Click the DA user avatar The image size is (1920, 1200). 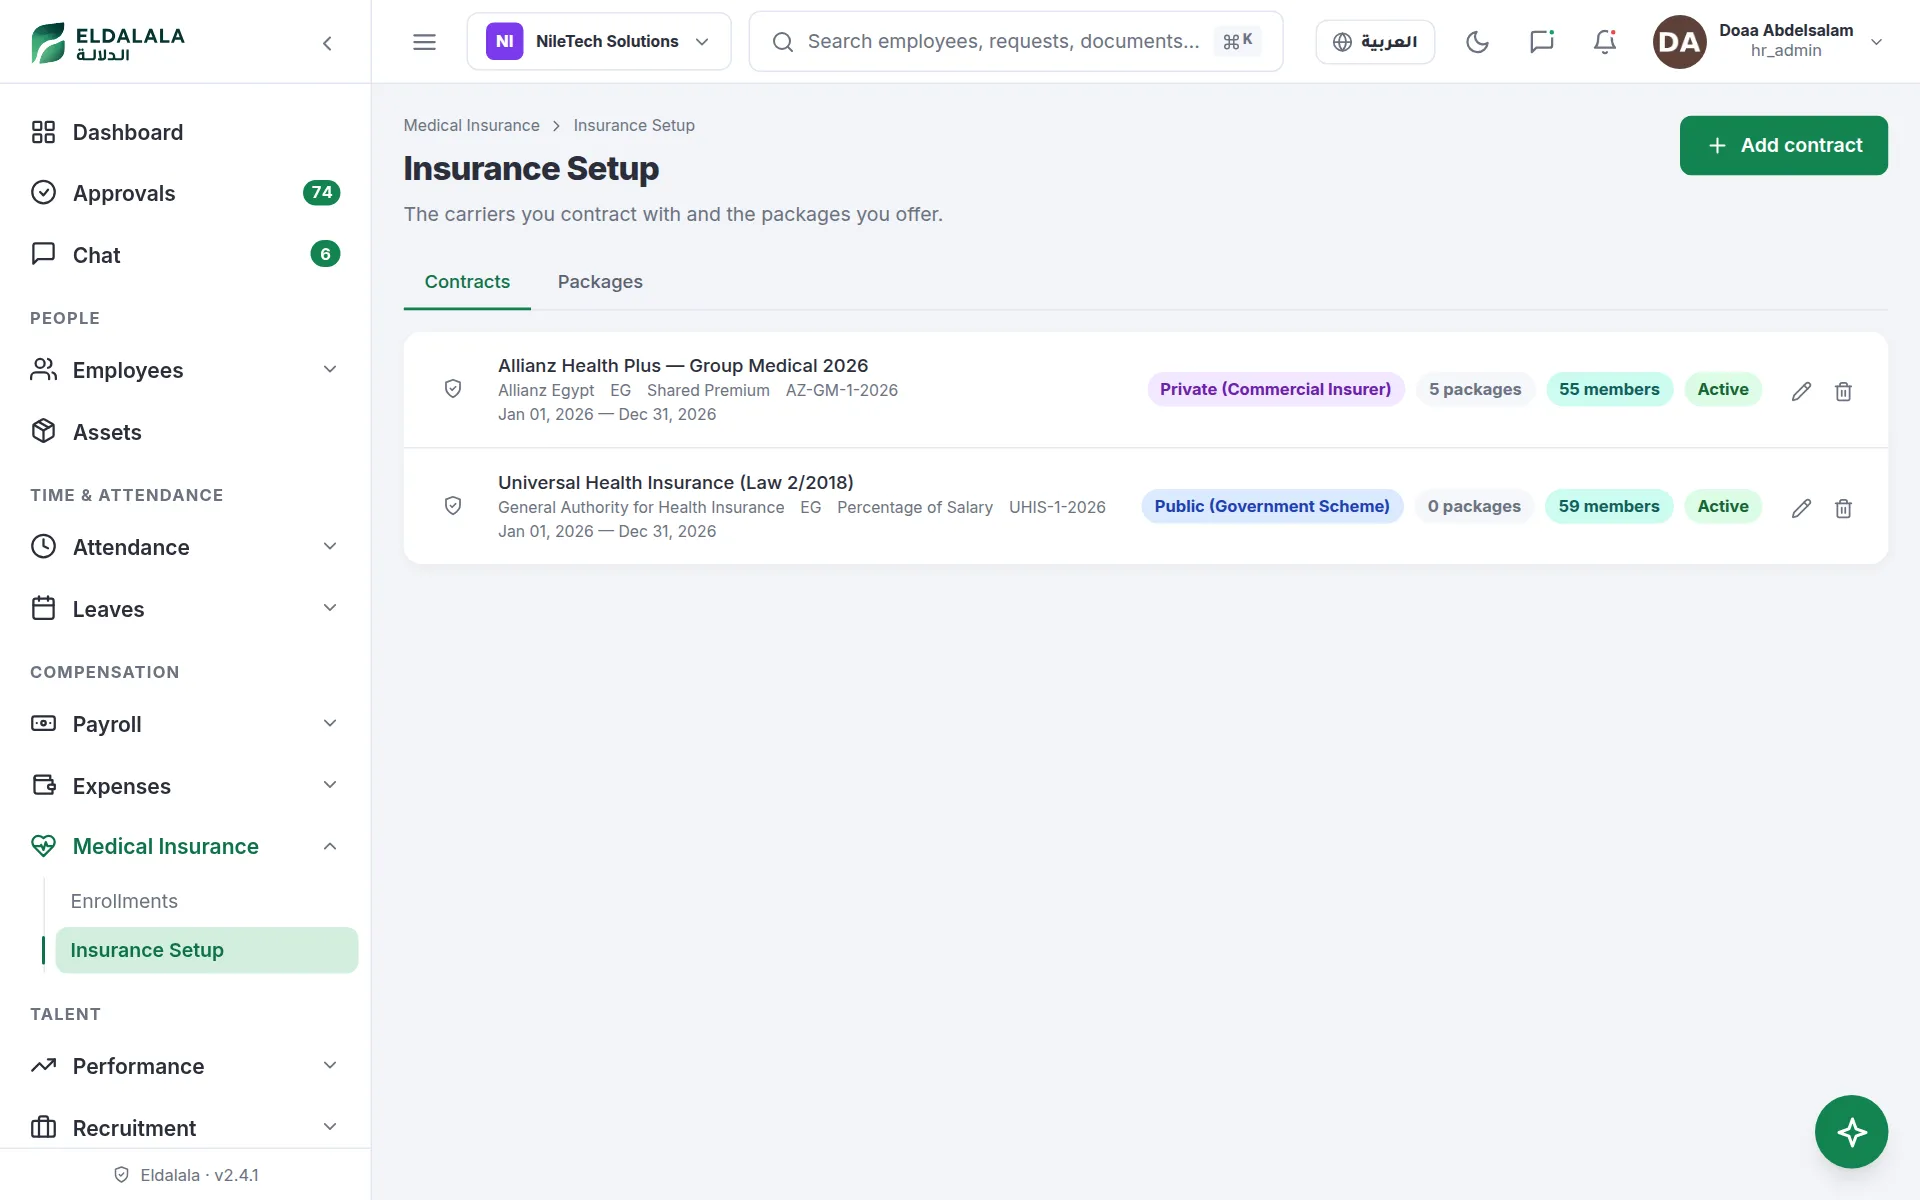tap(1679, 42)
